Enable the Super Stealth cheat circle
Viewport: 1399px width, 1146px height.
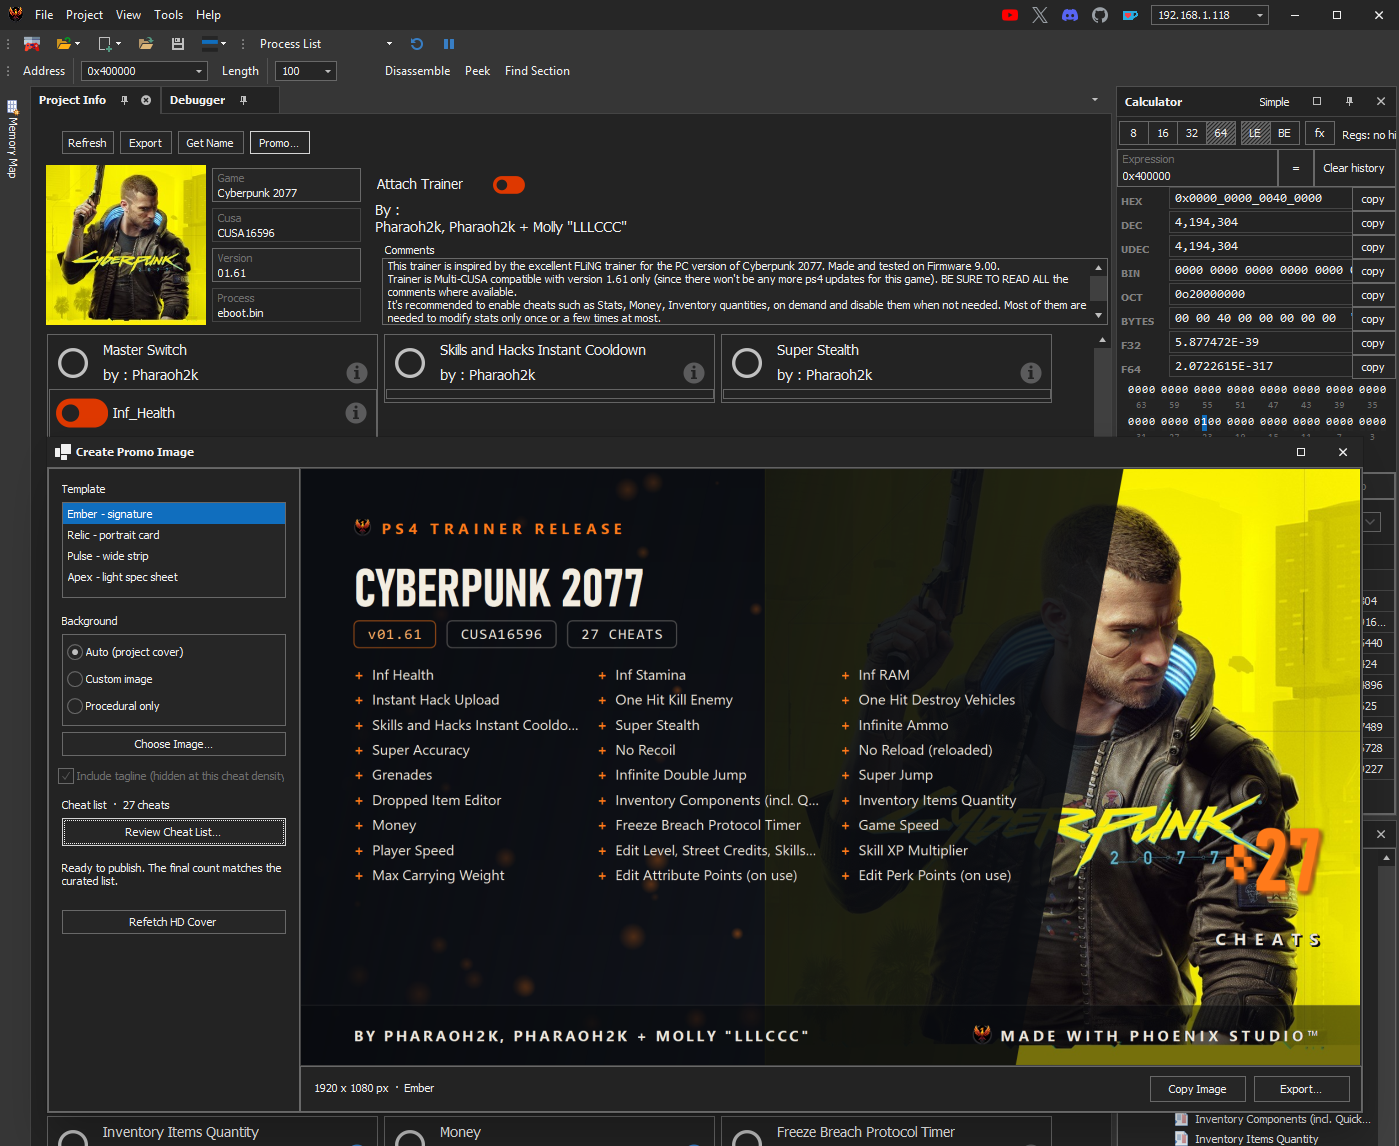tap(747, 363)
